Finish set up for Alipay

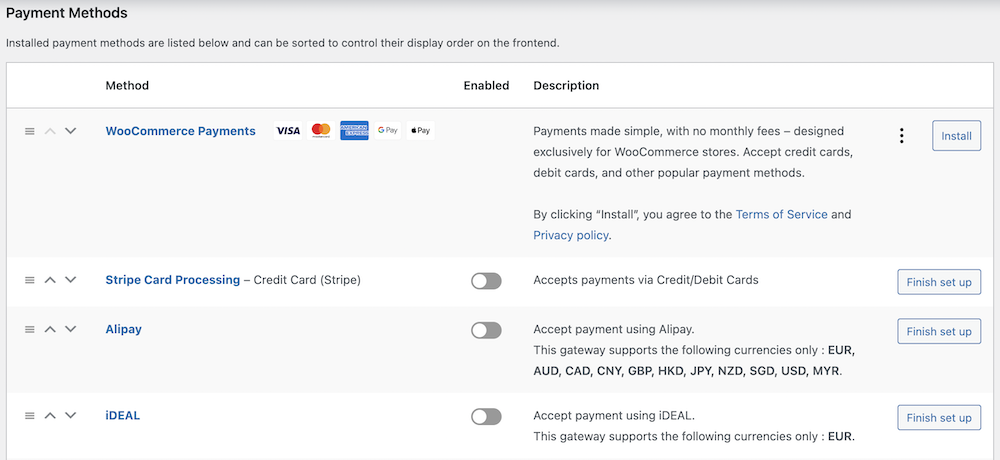(939, 331)
